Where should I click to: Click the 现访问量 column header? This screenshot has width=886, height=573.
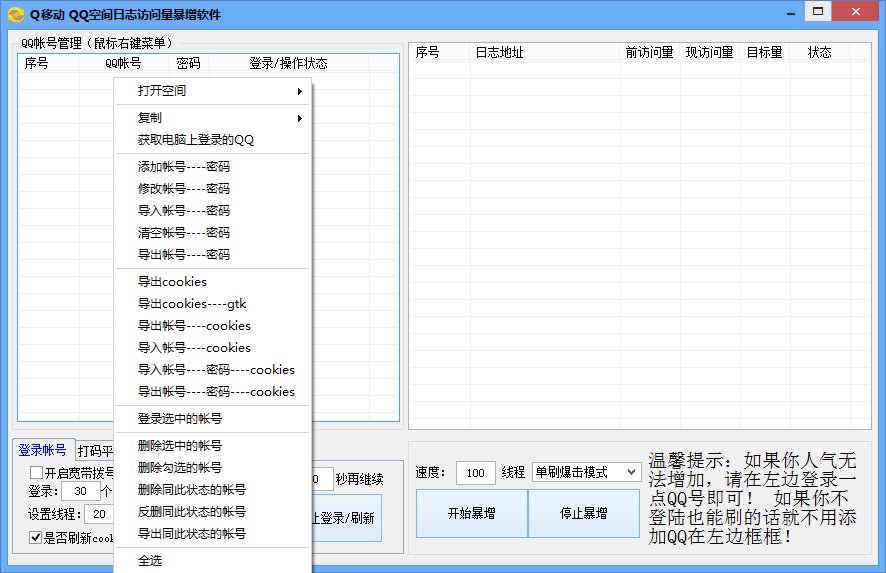[709, 53]
